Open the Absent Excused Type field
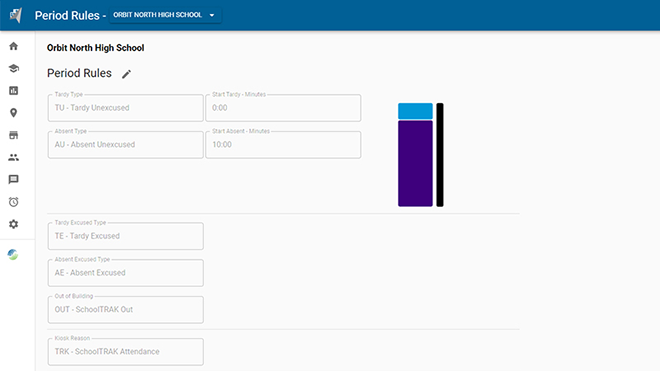Viewport: 660px width, 371px height. [x=125, y=272]
